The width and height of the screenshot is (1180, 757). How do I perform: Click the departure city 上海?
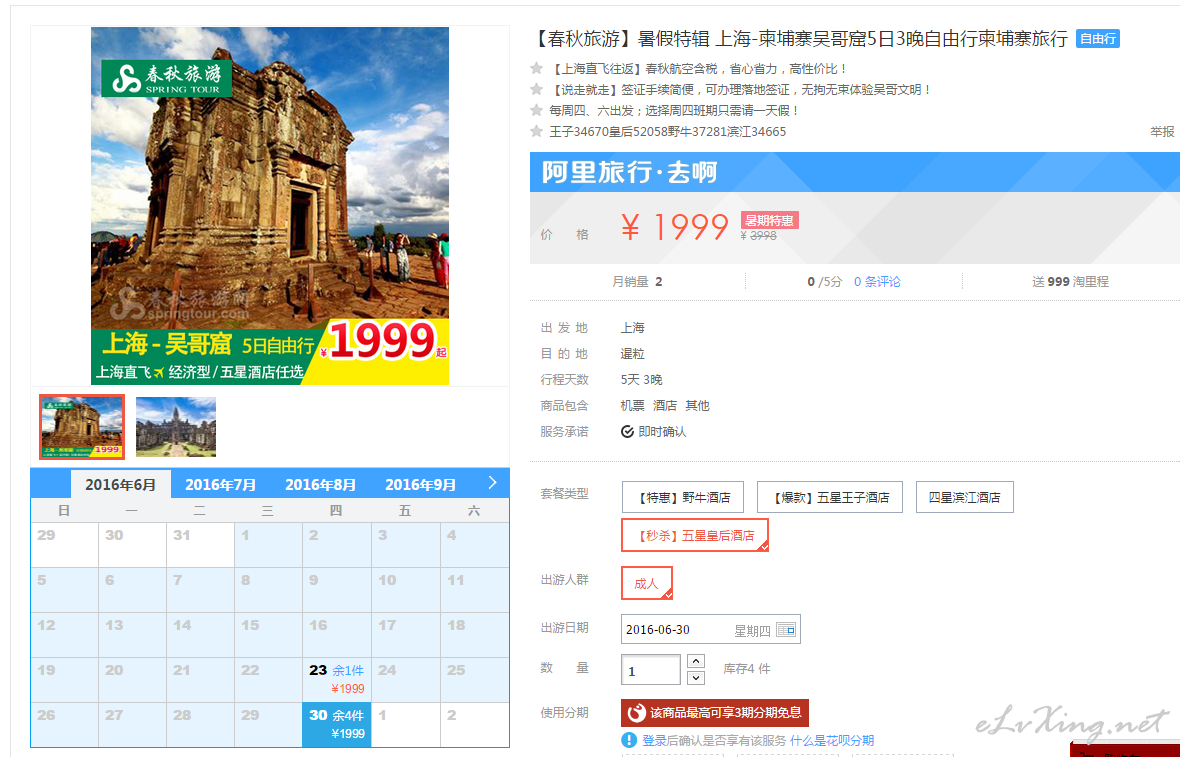(633, 328)
